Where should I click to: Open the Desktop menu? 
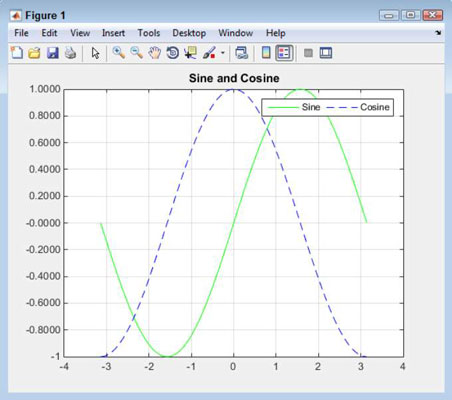tap(189, 33)
